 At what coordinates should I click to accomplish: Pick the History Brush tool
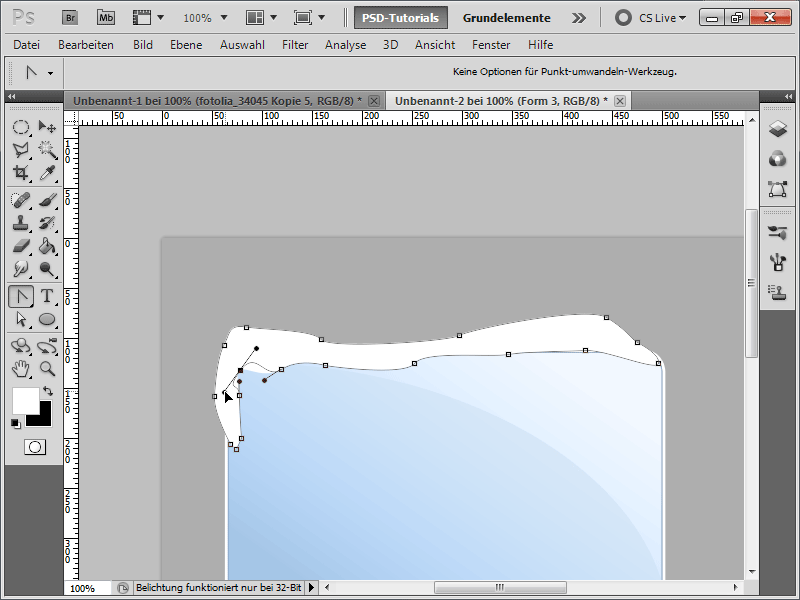coord(47,223)
